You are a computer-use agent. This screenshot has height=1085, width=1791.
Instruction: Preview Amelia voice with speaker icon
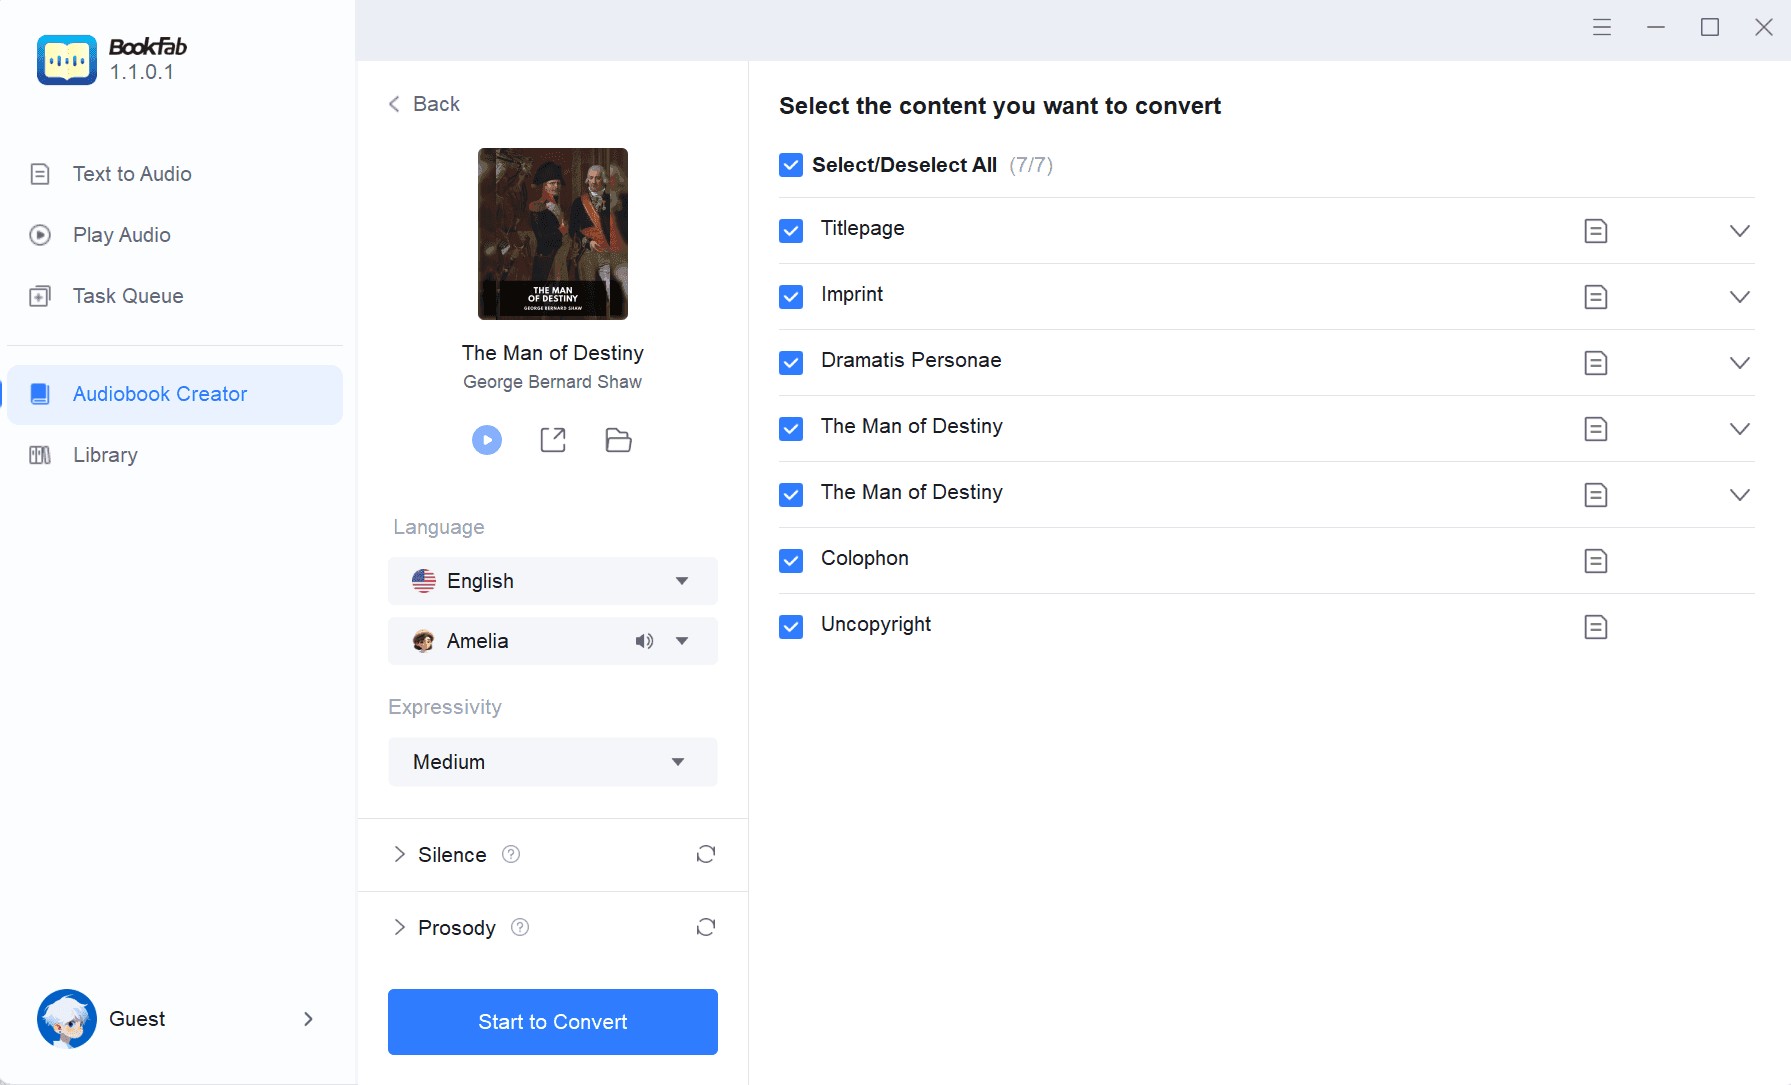pos(644,641)
